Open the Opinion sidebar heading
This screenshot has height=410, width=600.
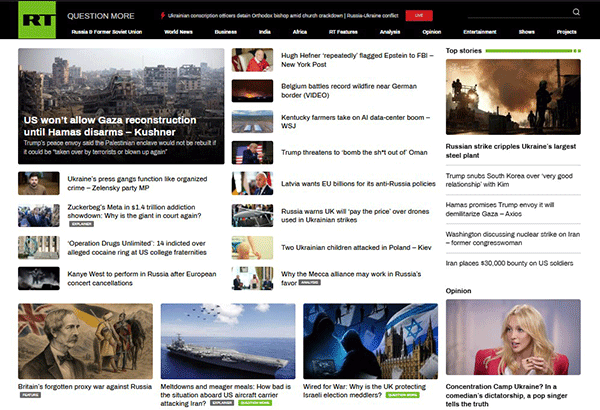(x=458, y=291)
